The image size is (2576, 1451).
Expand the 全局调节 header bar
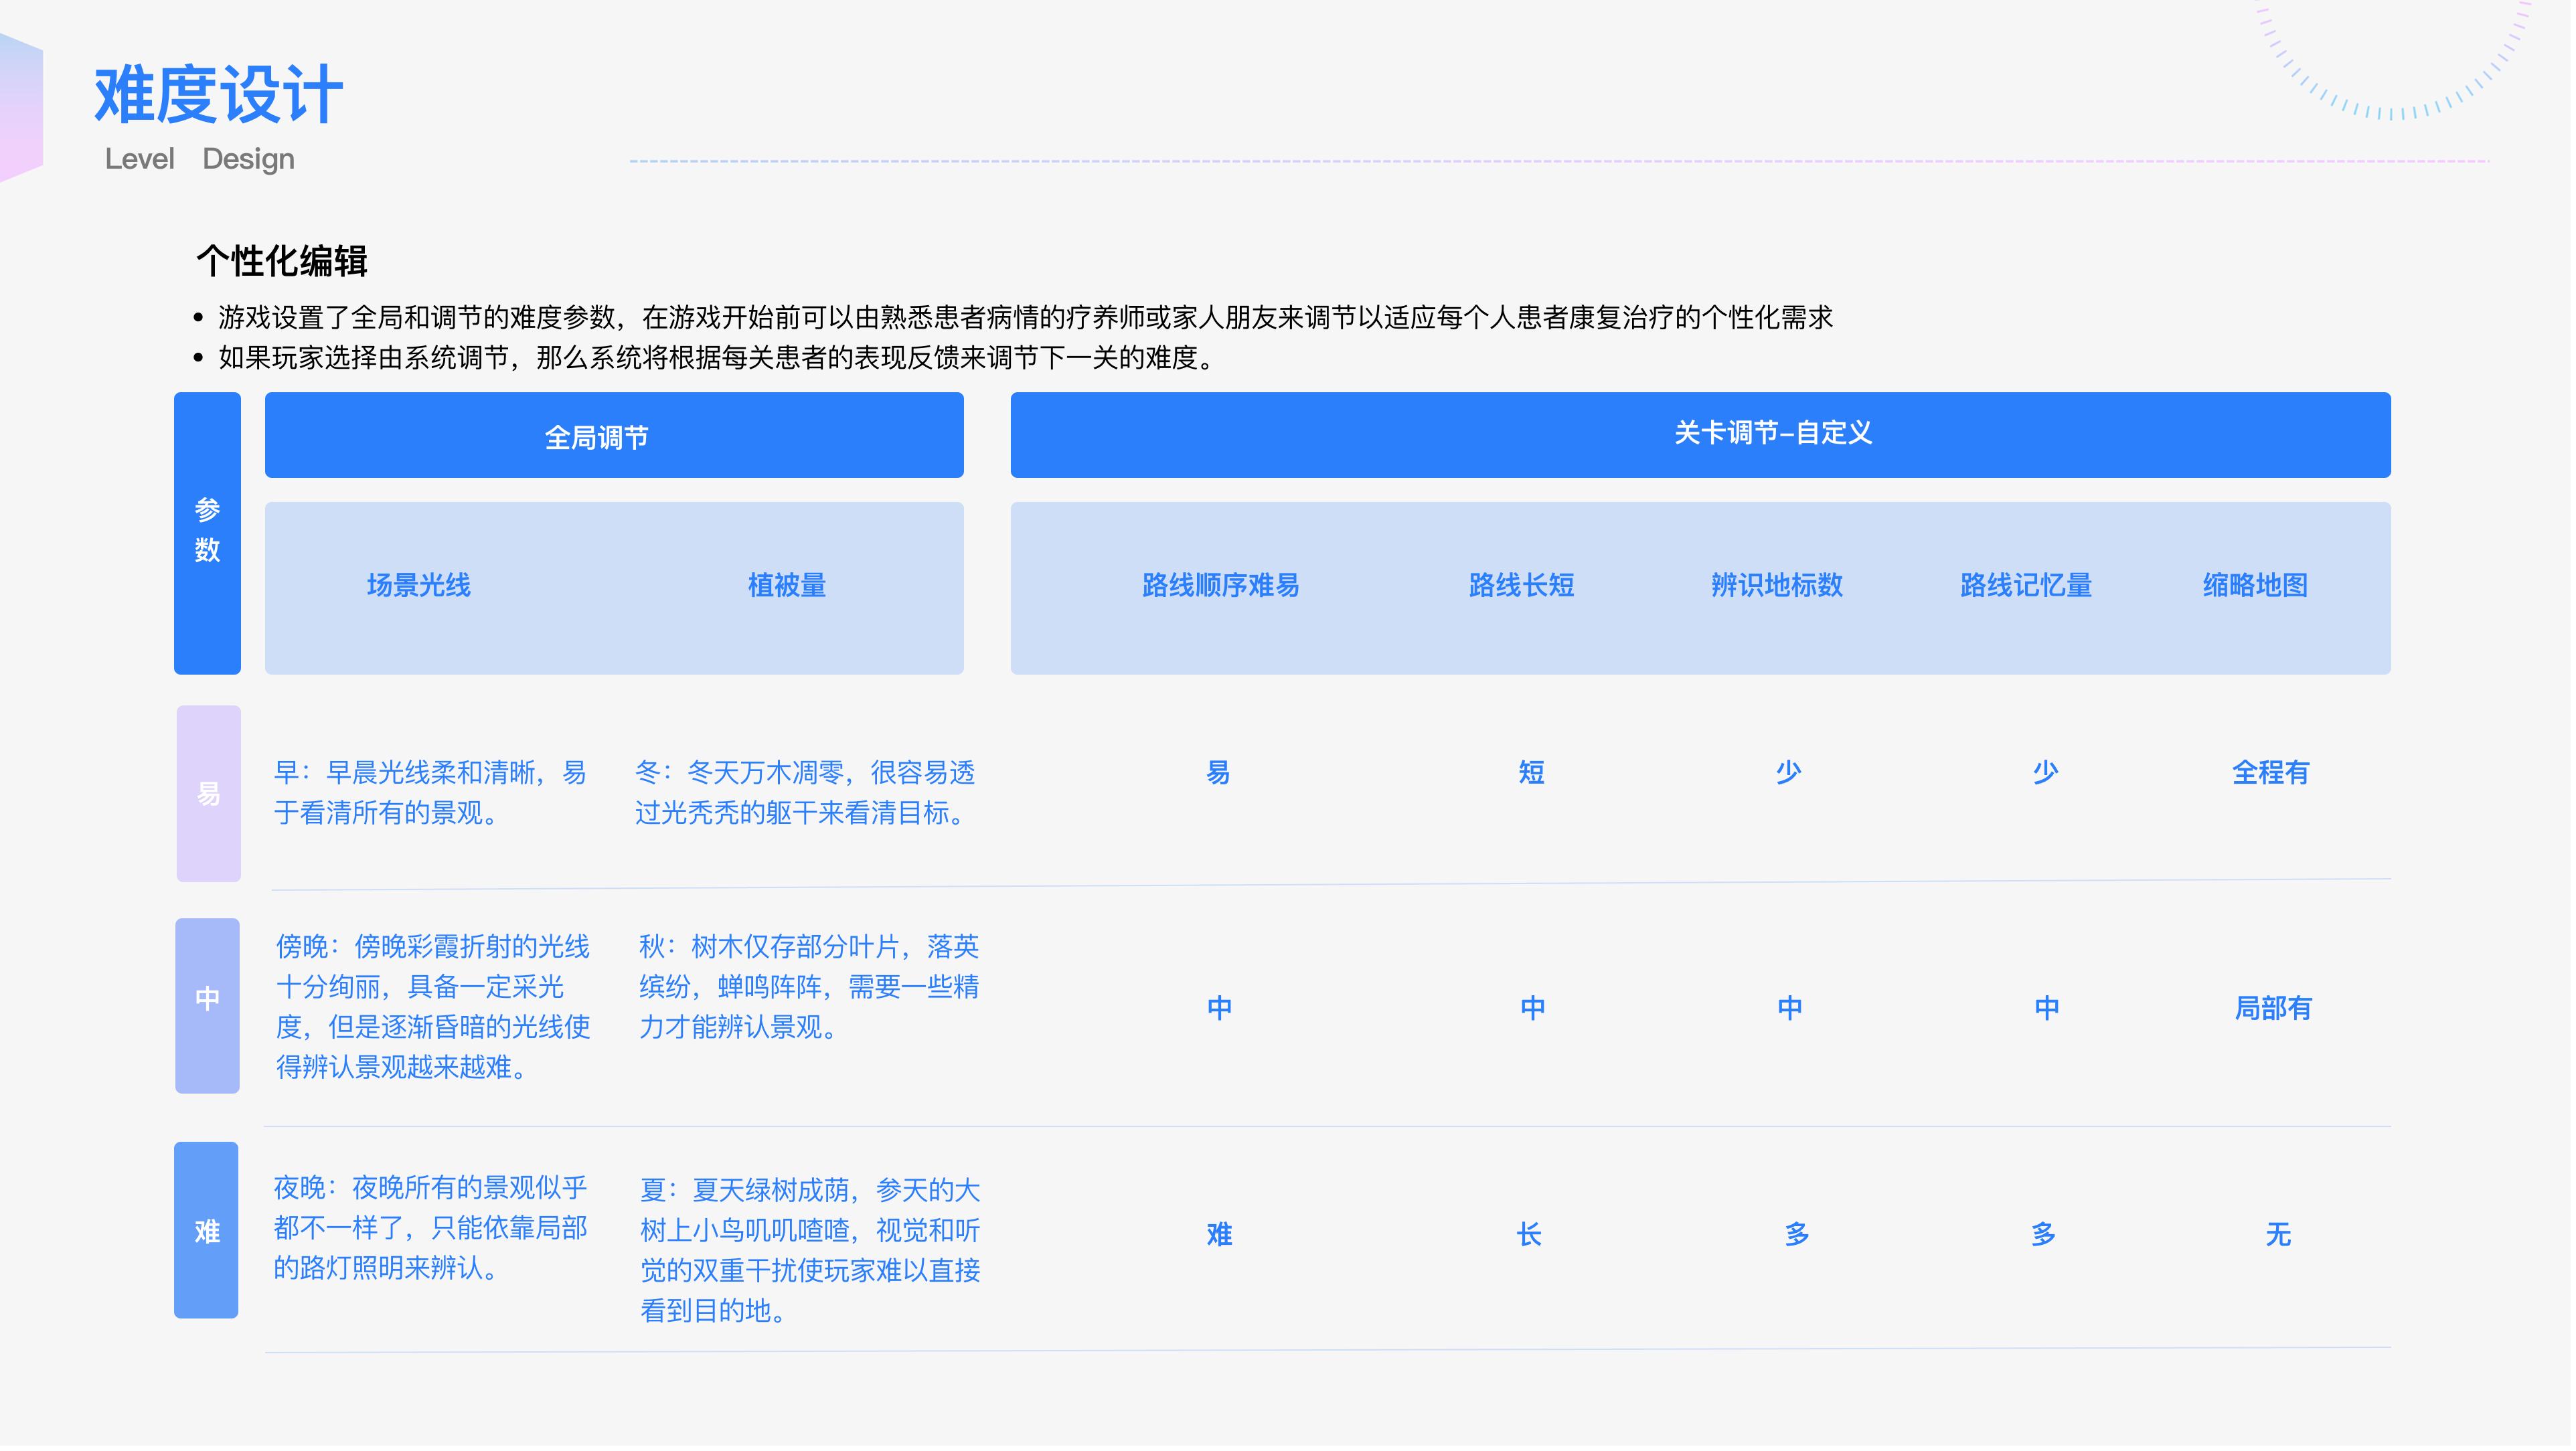(x=613, y=434)
